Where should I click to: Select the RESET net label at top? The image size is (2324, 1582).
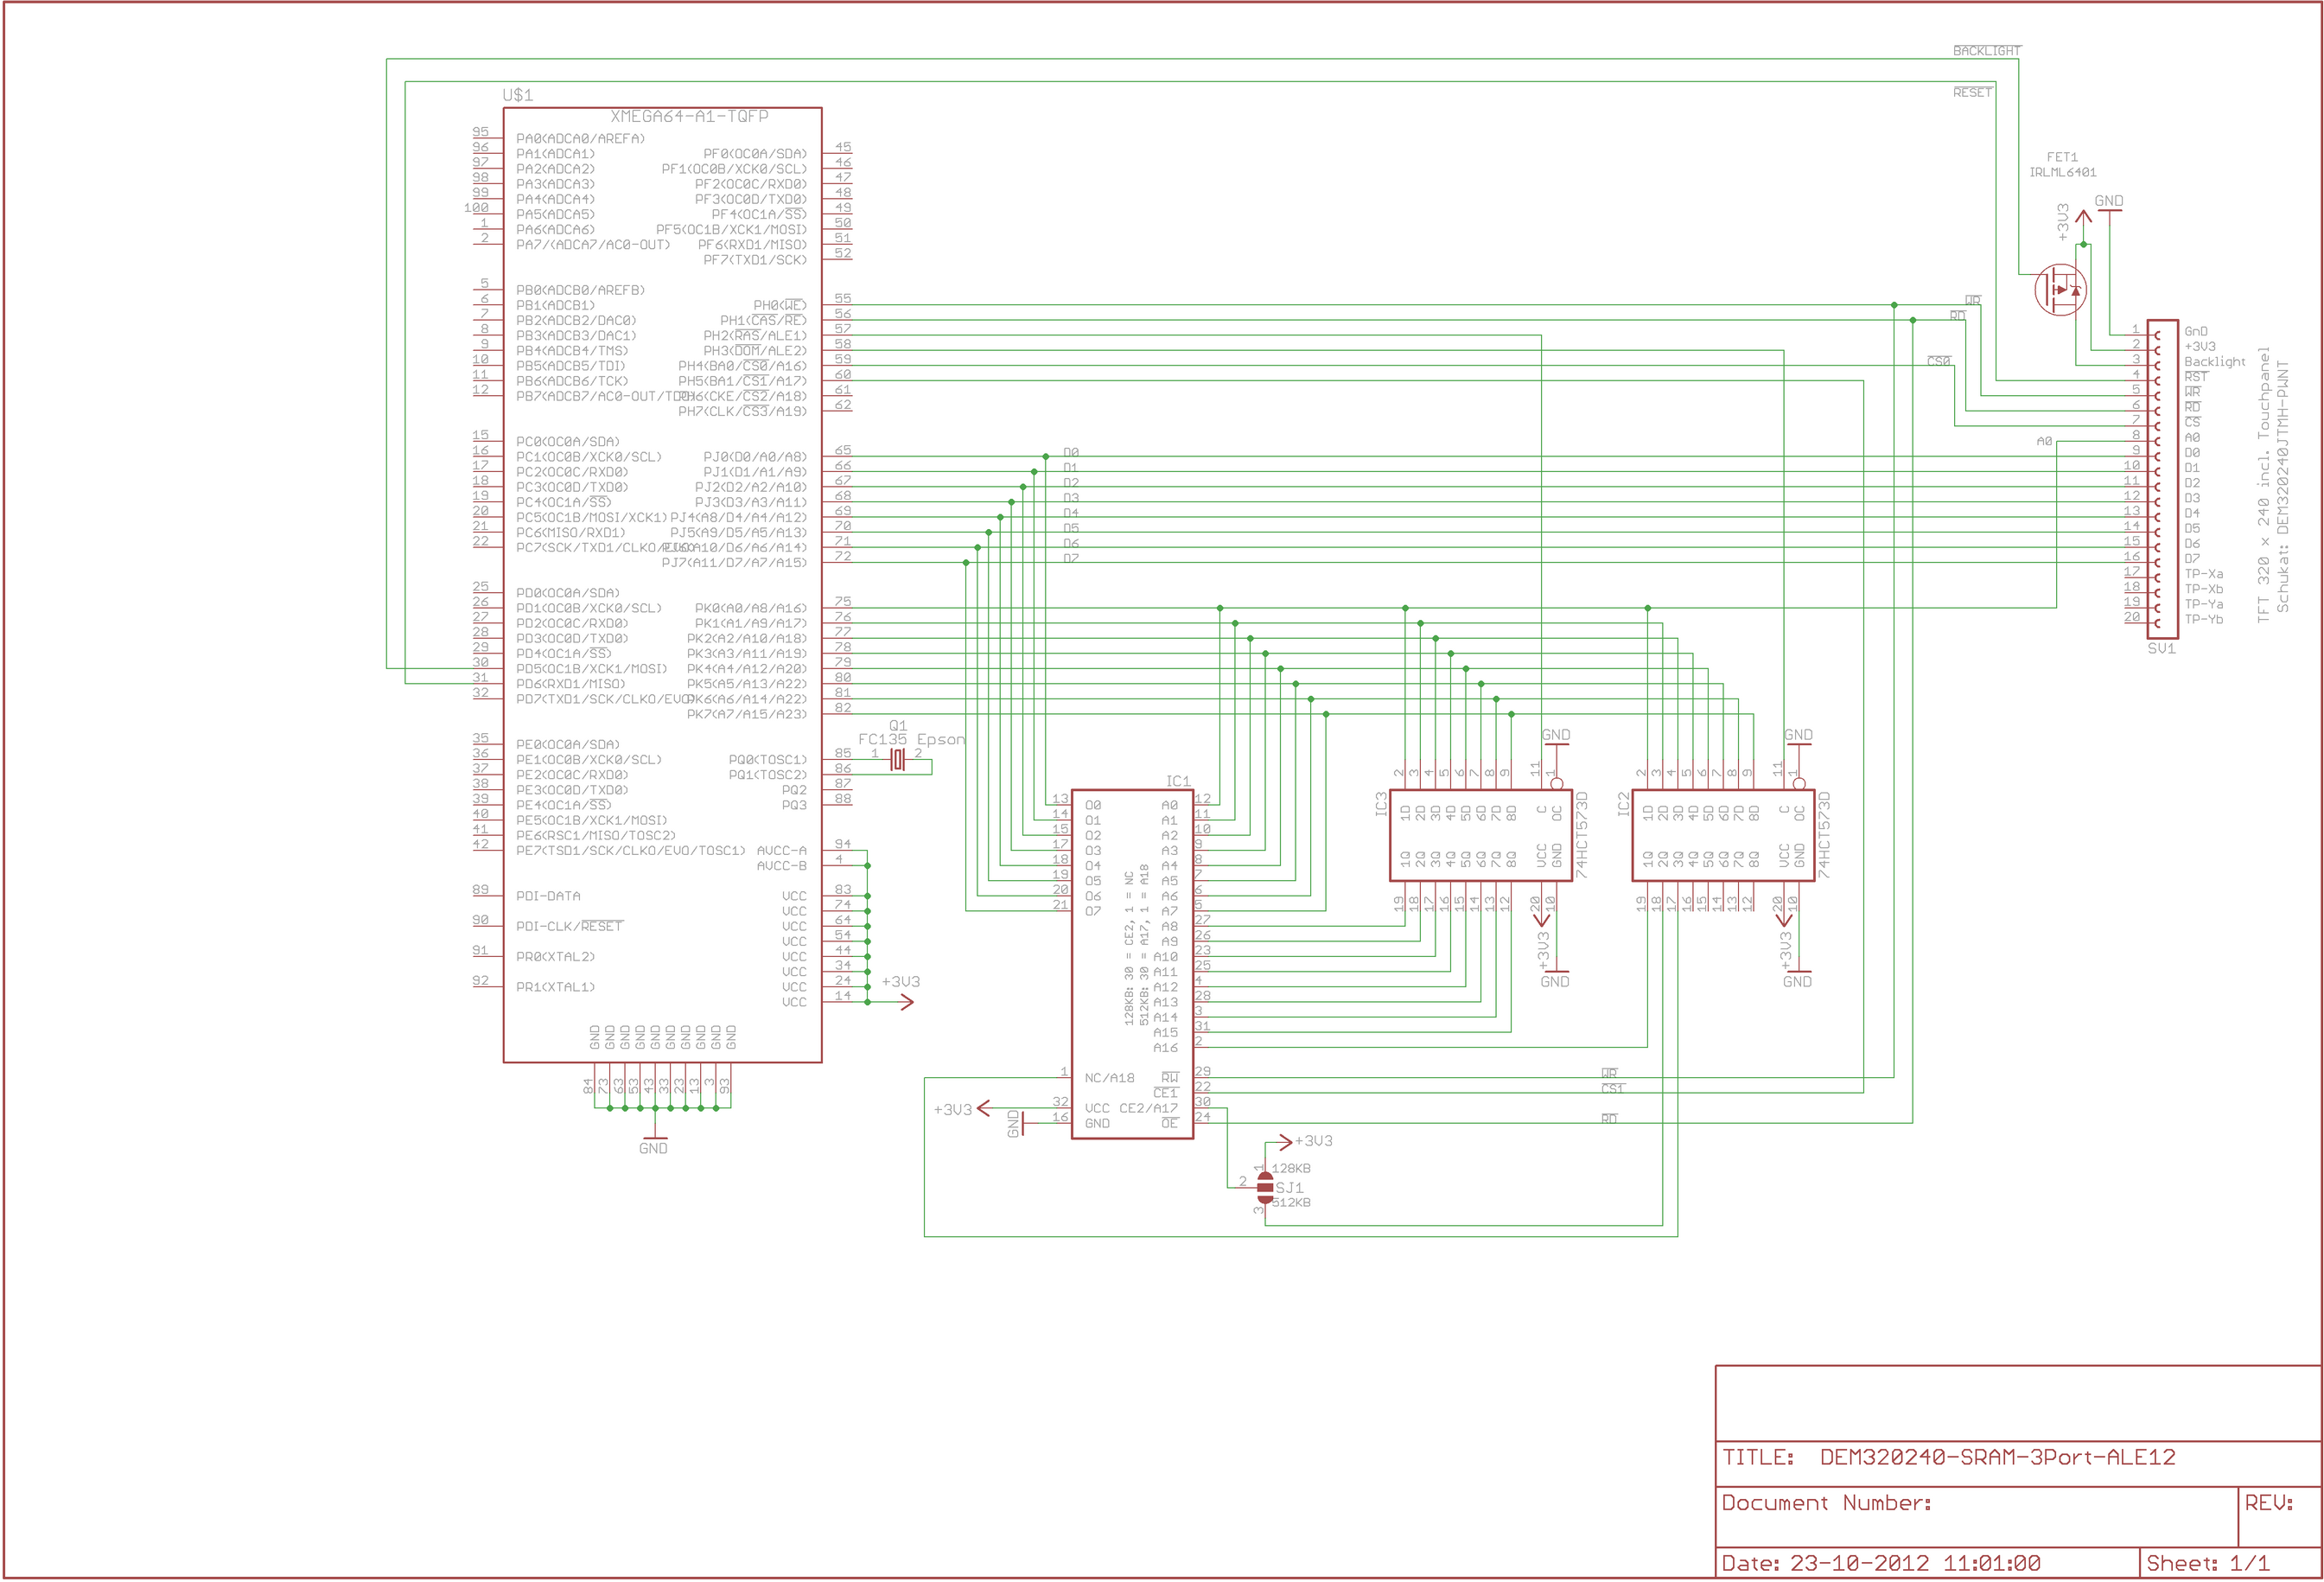(1972, 92)
